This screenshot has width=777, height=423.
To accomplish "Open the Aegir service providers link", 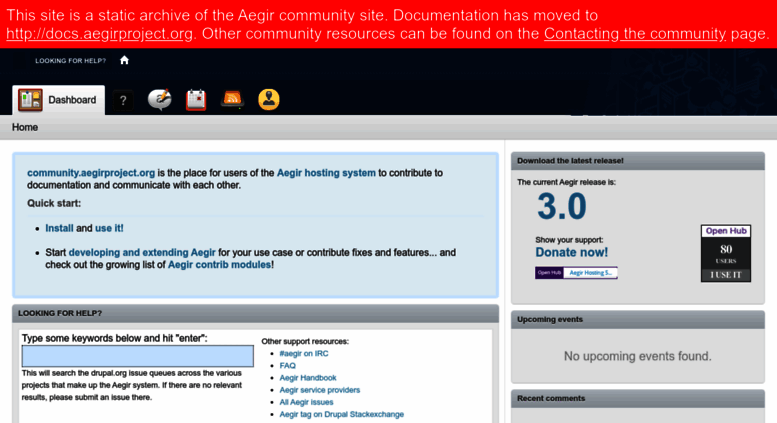I will tap(320, 390).
